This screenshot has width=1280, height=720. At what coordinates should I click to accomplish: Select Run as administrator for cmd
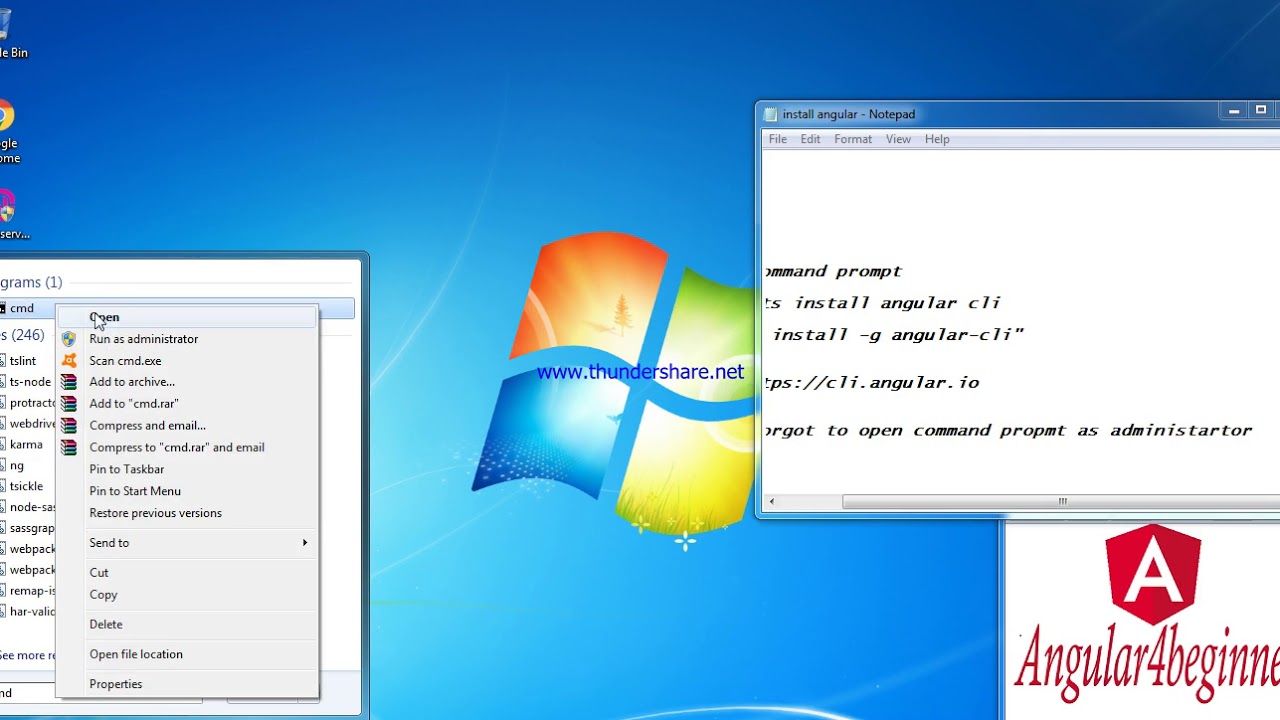click(187, 339)
